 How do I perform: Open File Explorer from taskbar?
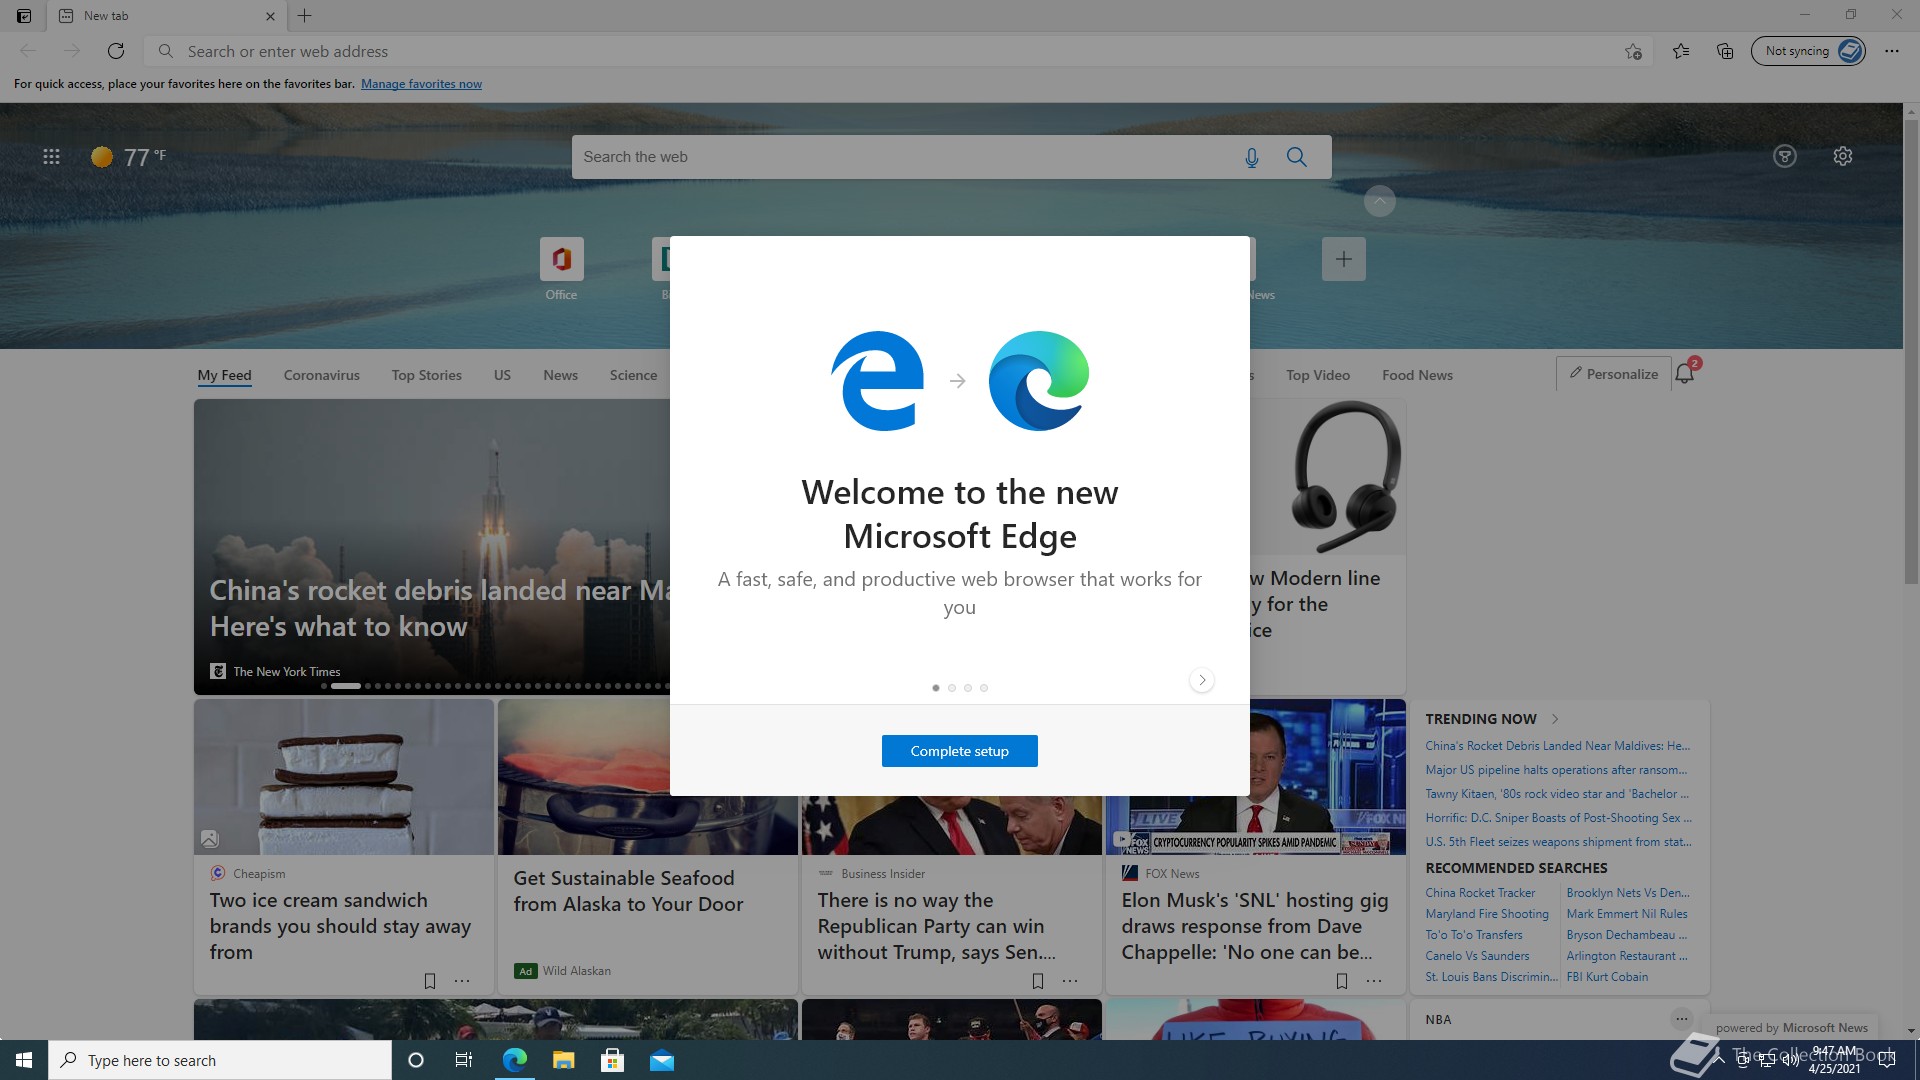click(564, 1060)
